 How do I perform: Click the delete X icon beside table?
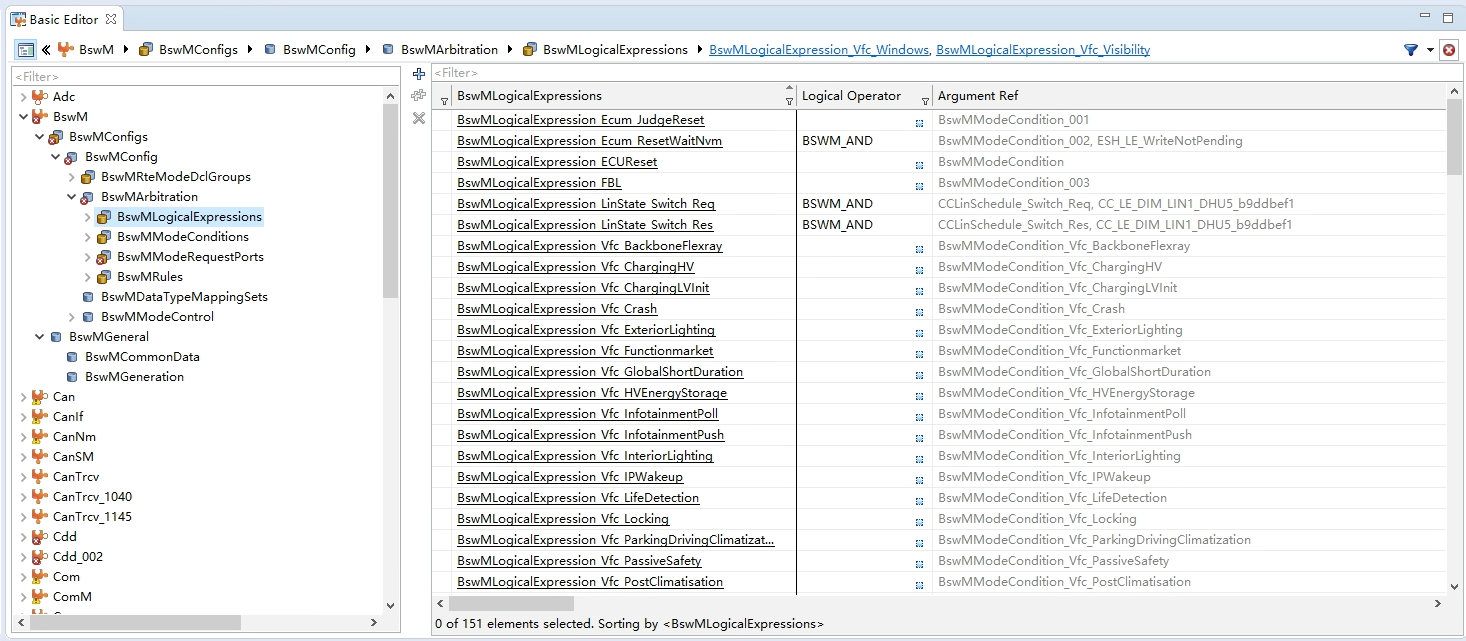coord(419,118)
